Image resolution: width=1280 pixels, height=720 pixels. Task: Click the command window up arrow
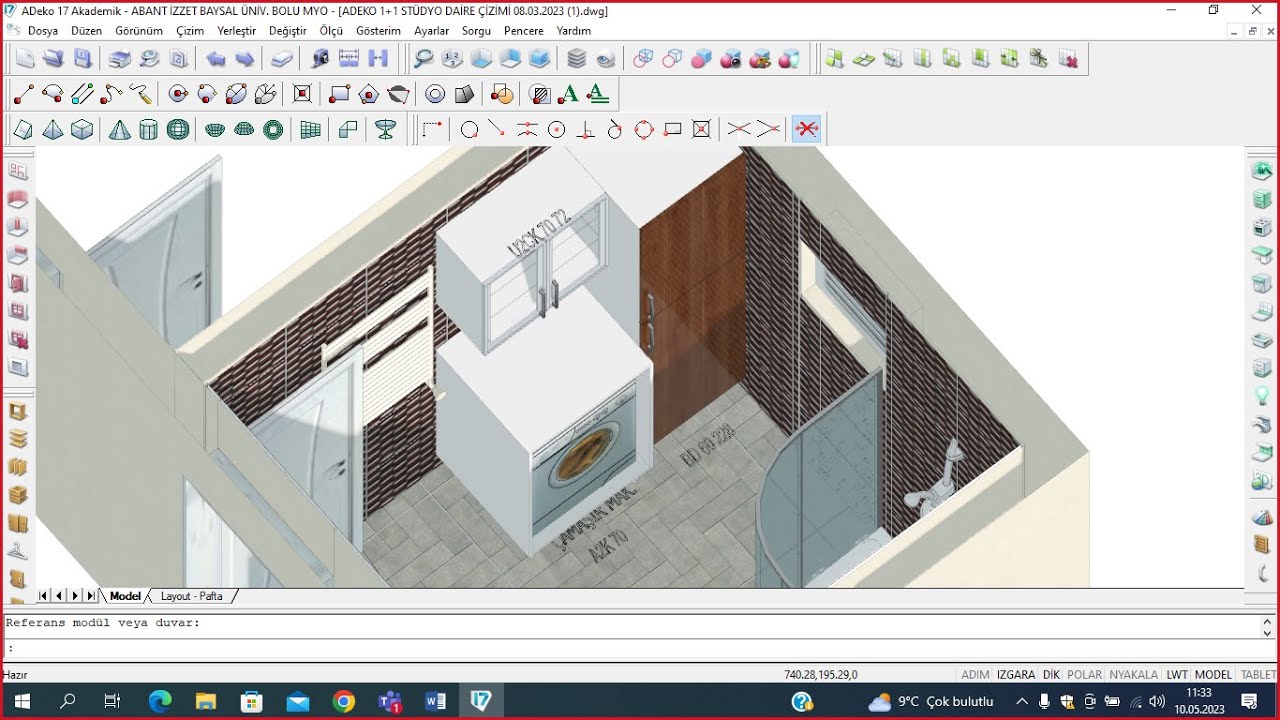point(1268,621)
